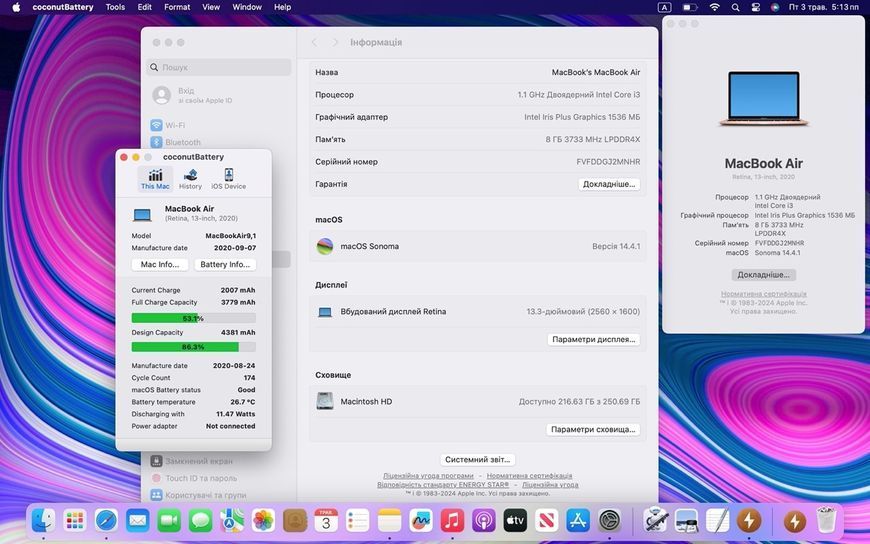Image resolution: width=870 pixels, height=544 pixels.
Task: Click the Параметри дисплея... button
Action: 594,339
